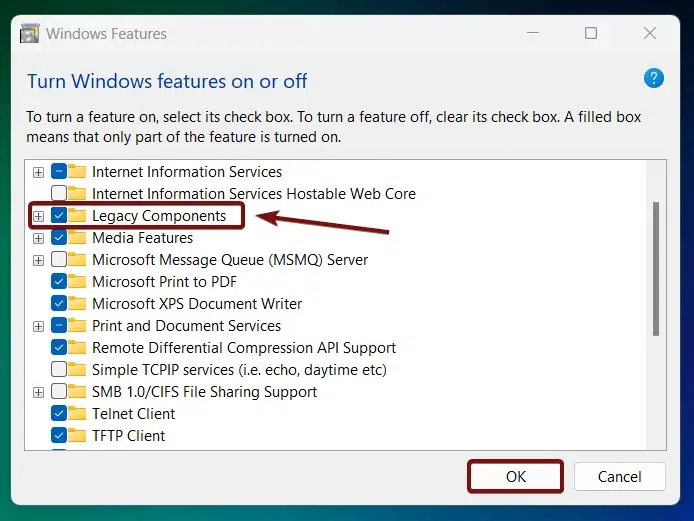Select Remote Differential Compression API Support item

tap(244, 348)
